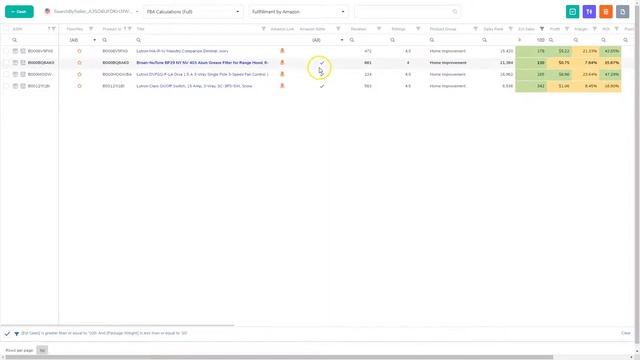
Task: Open the Amazon link icon for the Broan-NuTone row
Action: pyautogui.click(x=282, y=62)
